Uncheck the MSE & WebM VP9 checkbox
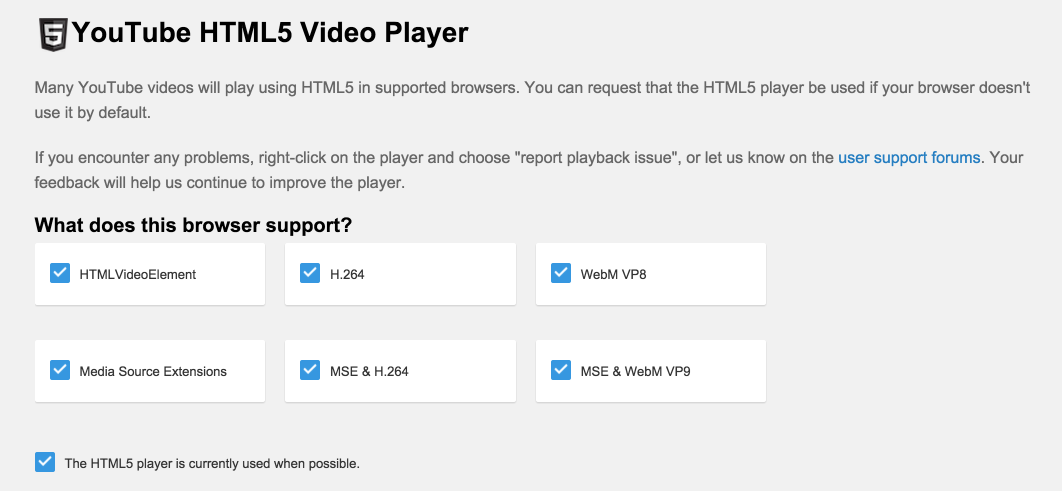This screenshot has width=1062, height=491. (x=561, y=370)
